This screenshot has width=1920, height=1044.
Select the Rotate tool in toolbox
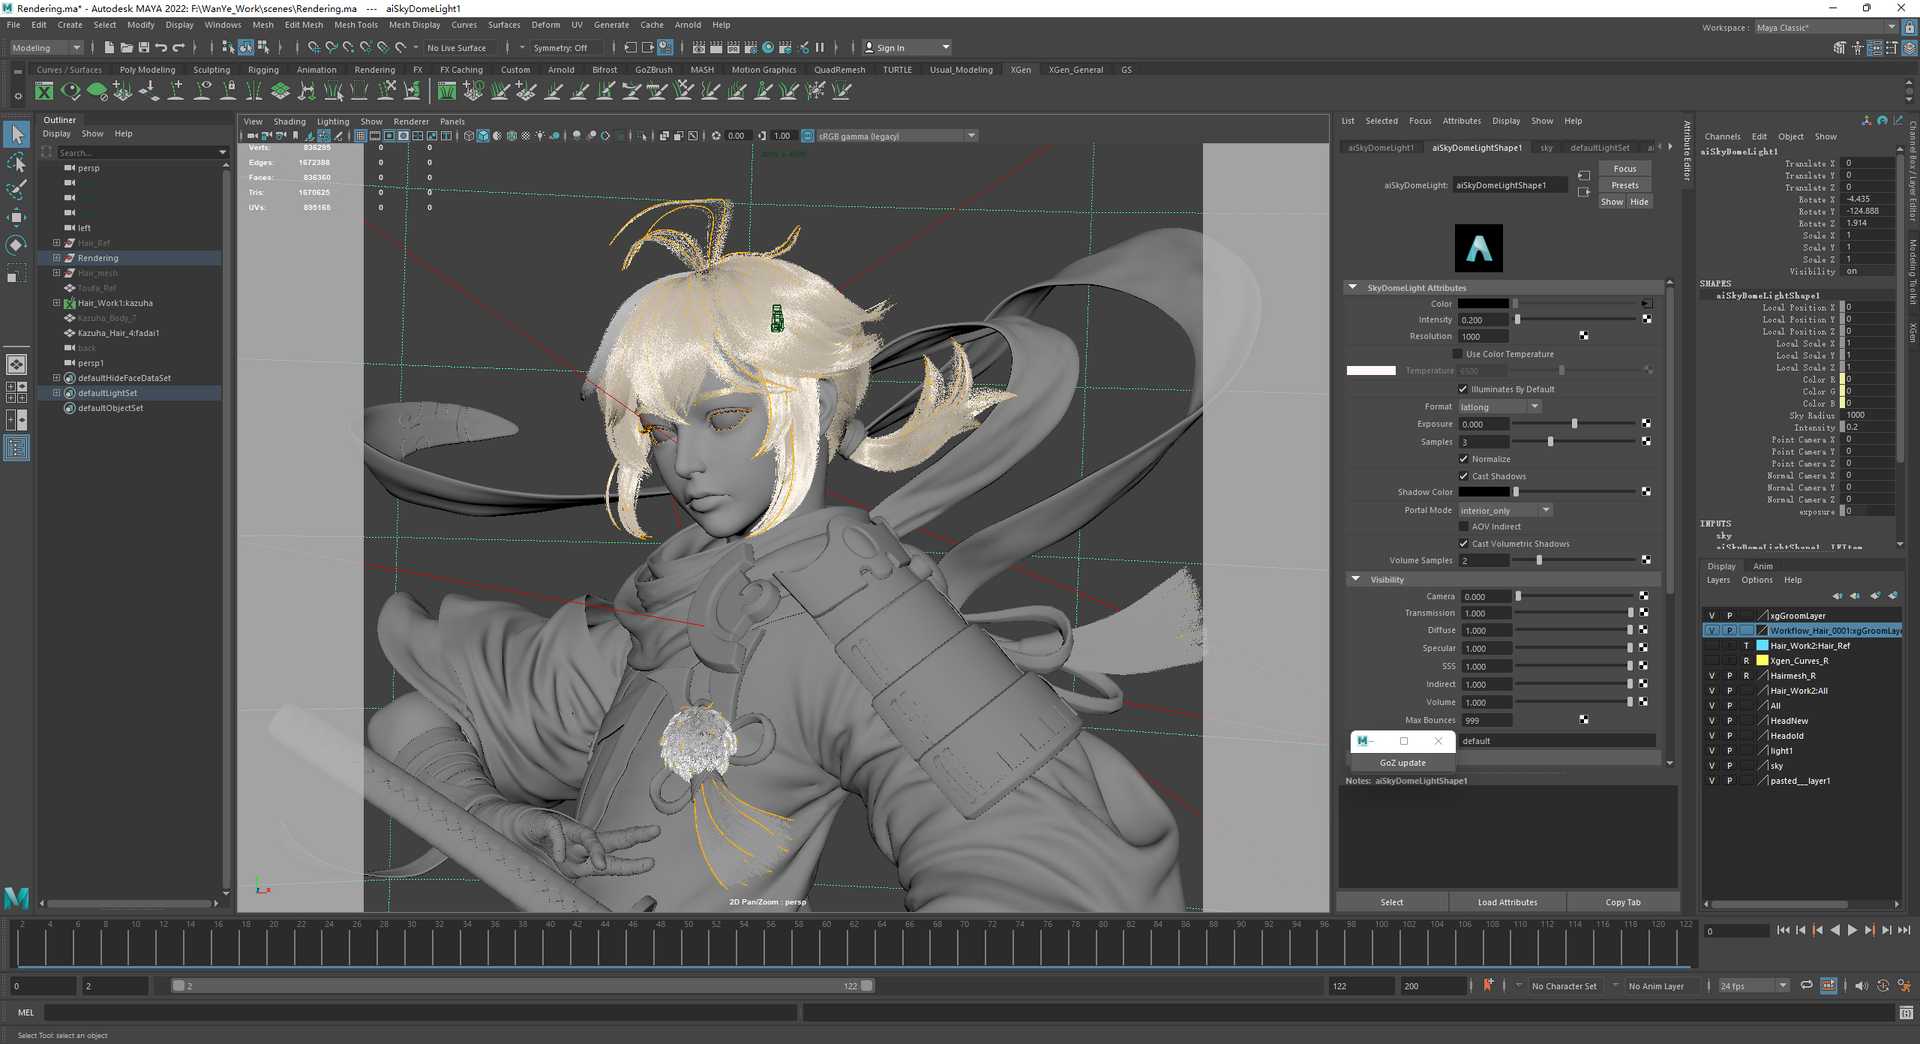pyautogui.click(x=17, y=245)
